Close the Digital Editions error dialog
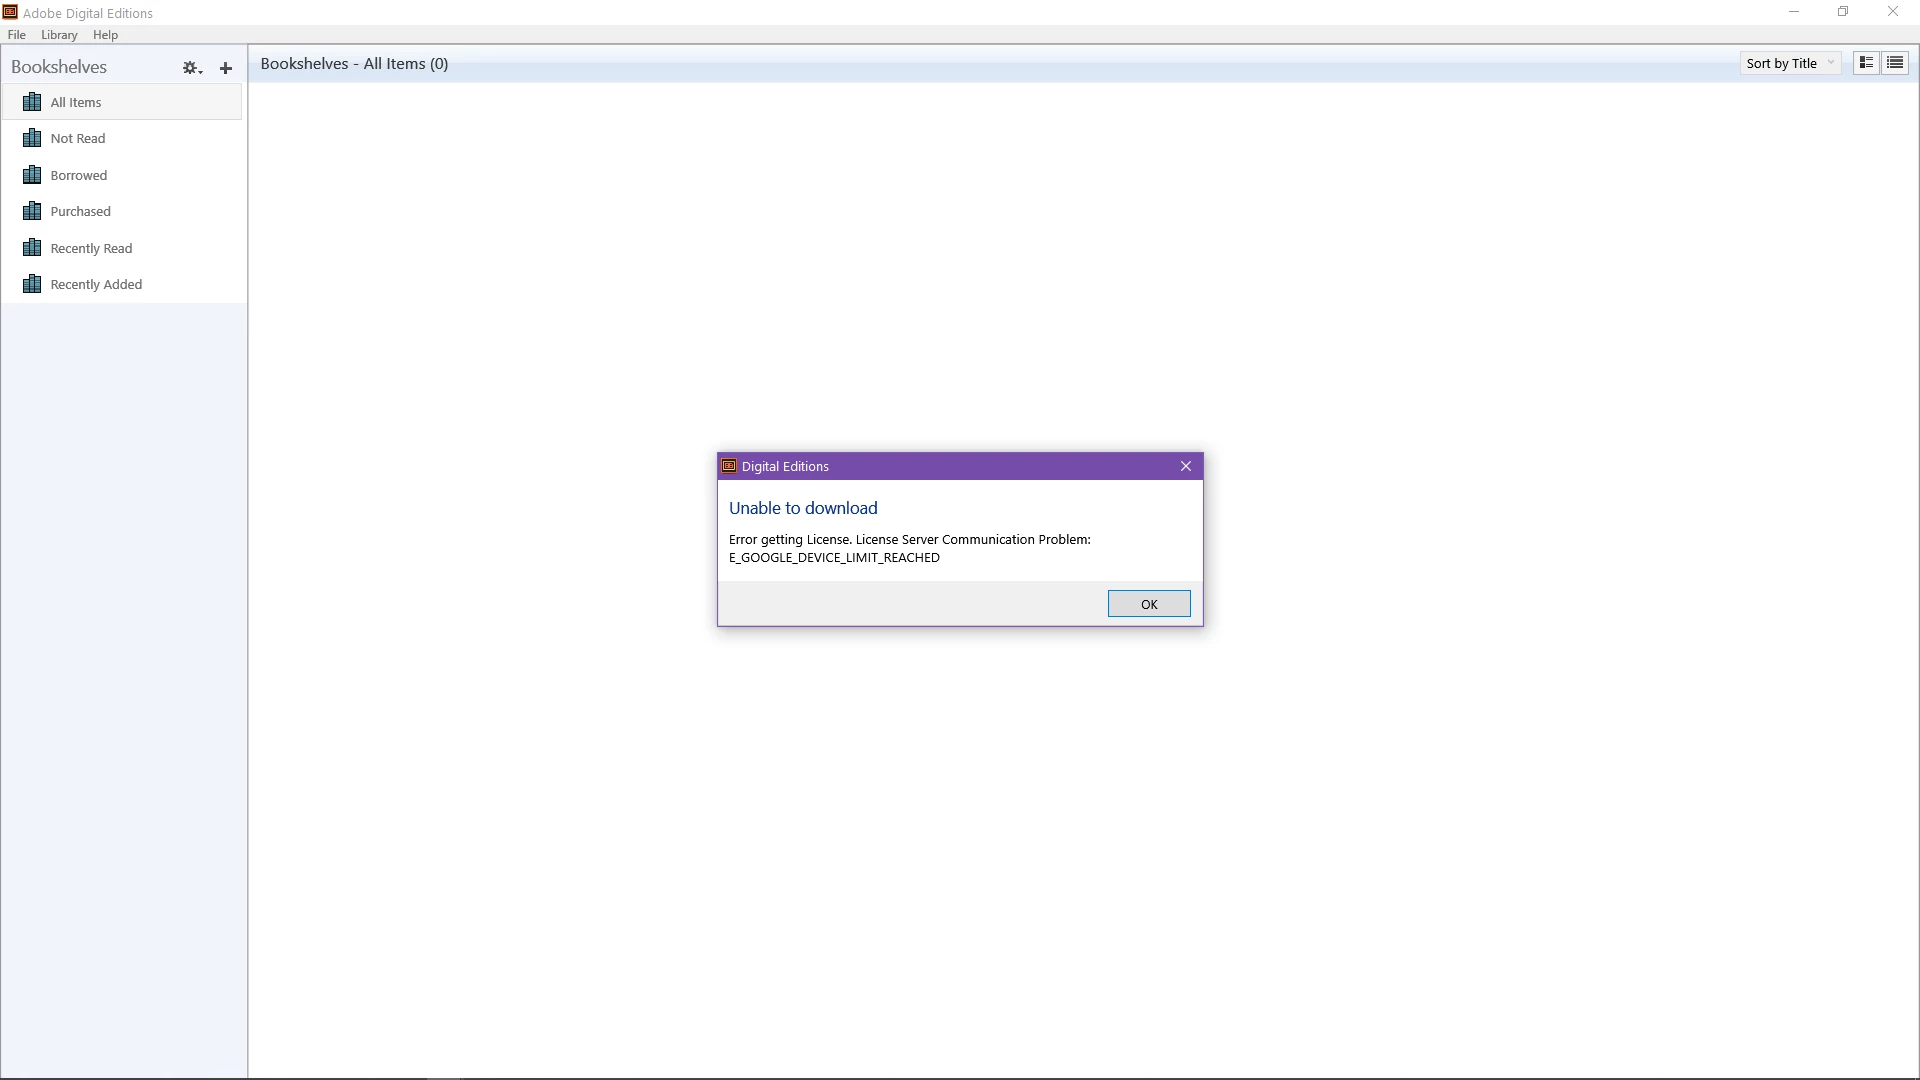Image resolution: width=1920 pixels, height=1080 pixels. (x=1186, y=466)
